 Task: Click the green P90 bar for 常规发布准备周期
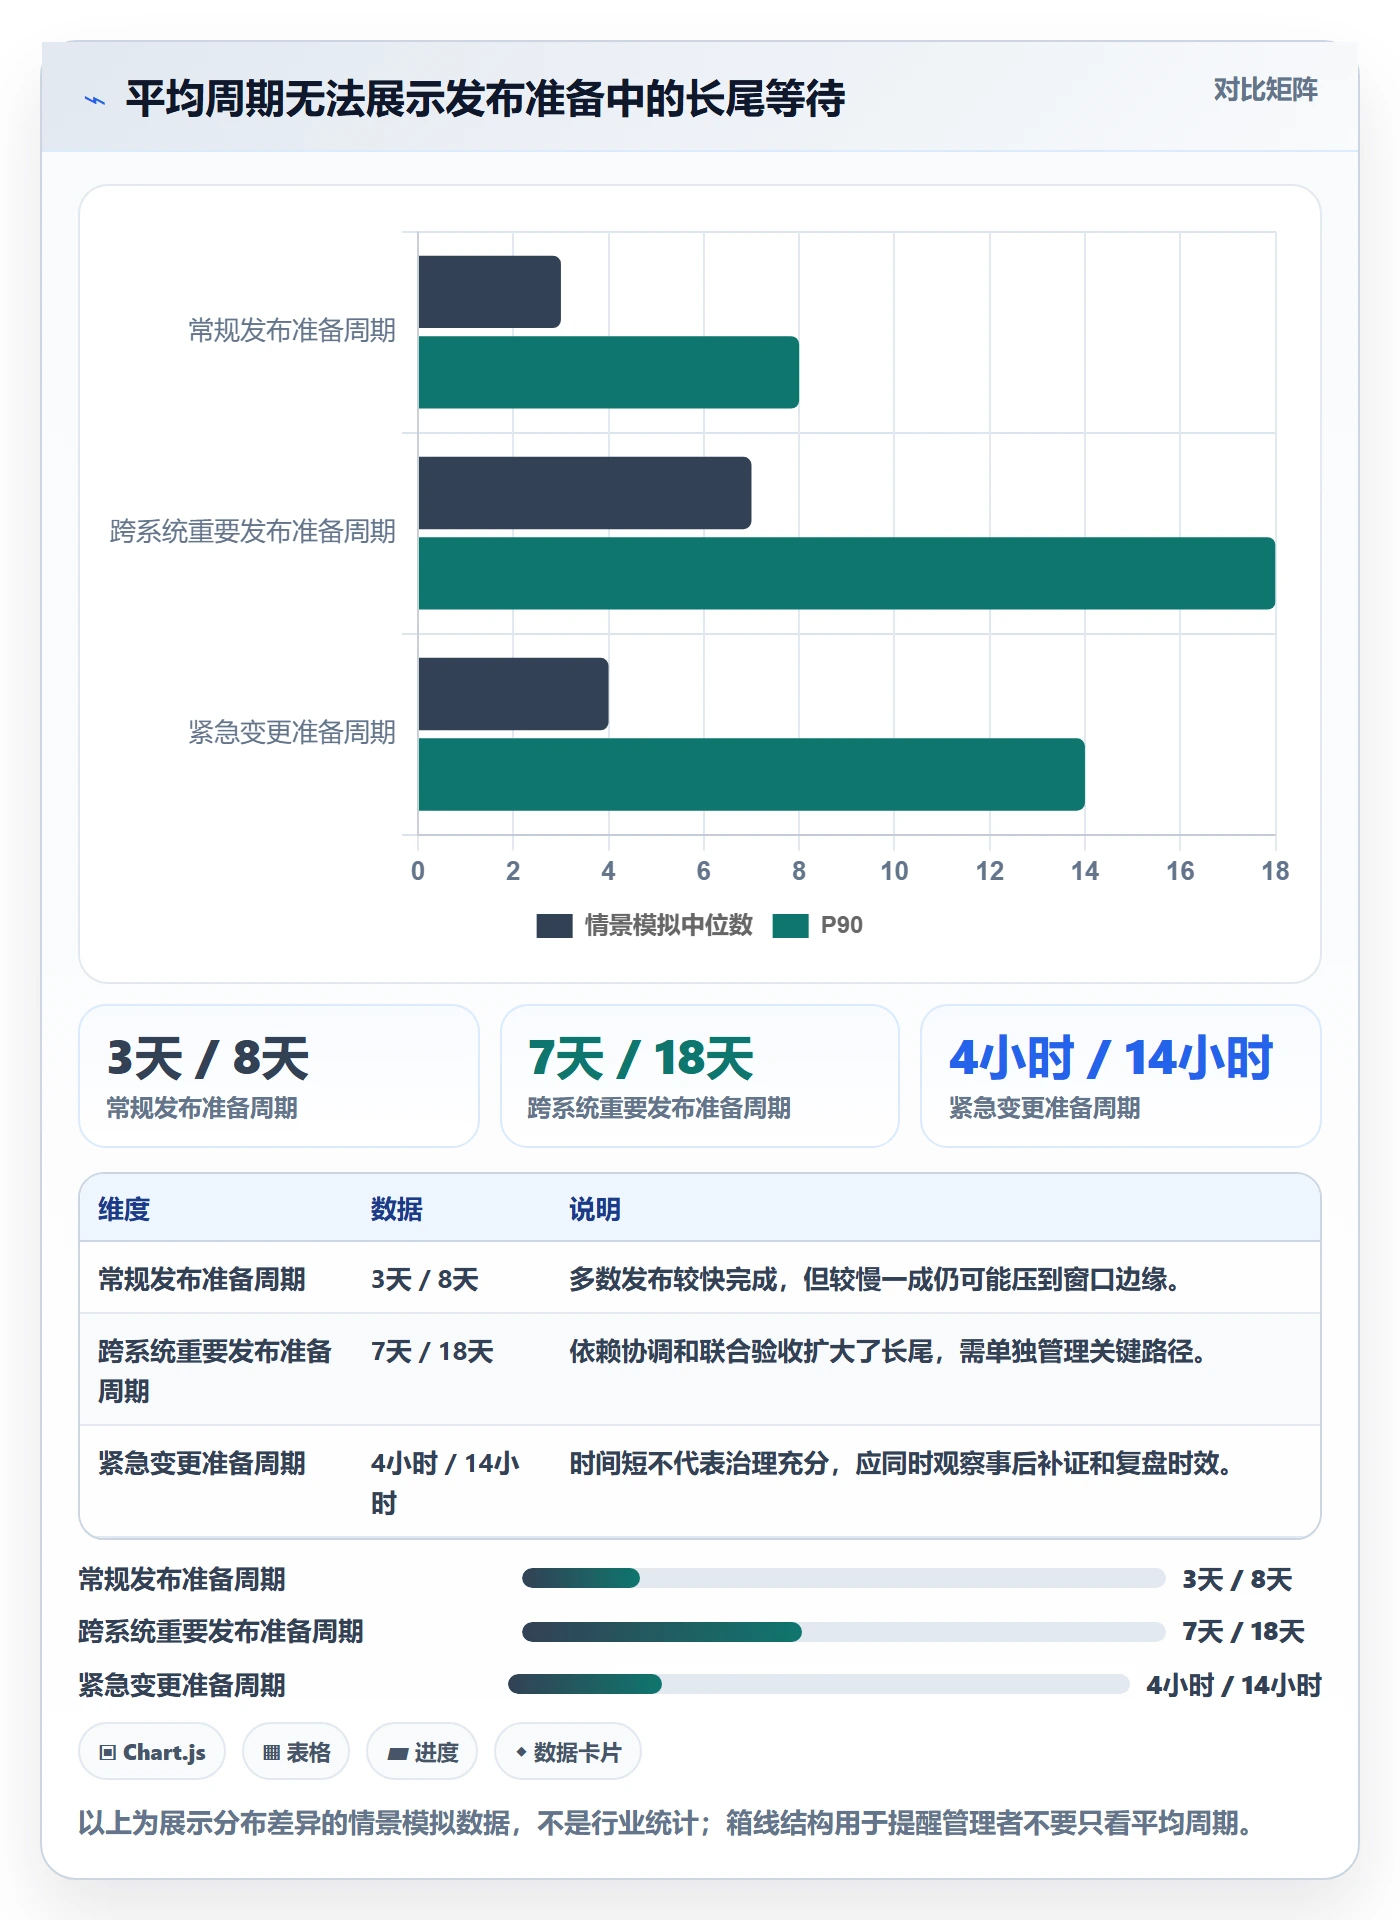(608, 372)
